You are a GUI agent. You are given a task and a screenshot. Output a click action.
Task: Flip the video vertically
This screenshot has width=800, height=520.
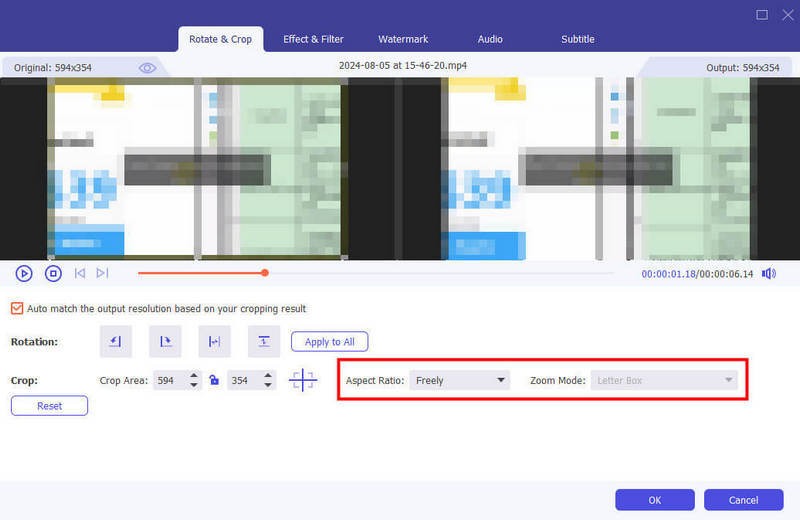[264, 341]
